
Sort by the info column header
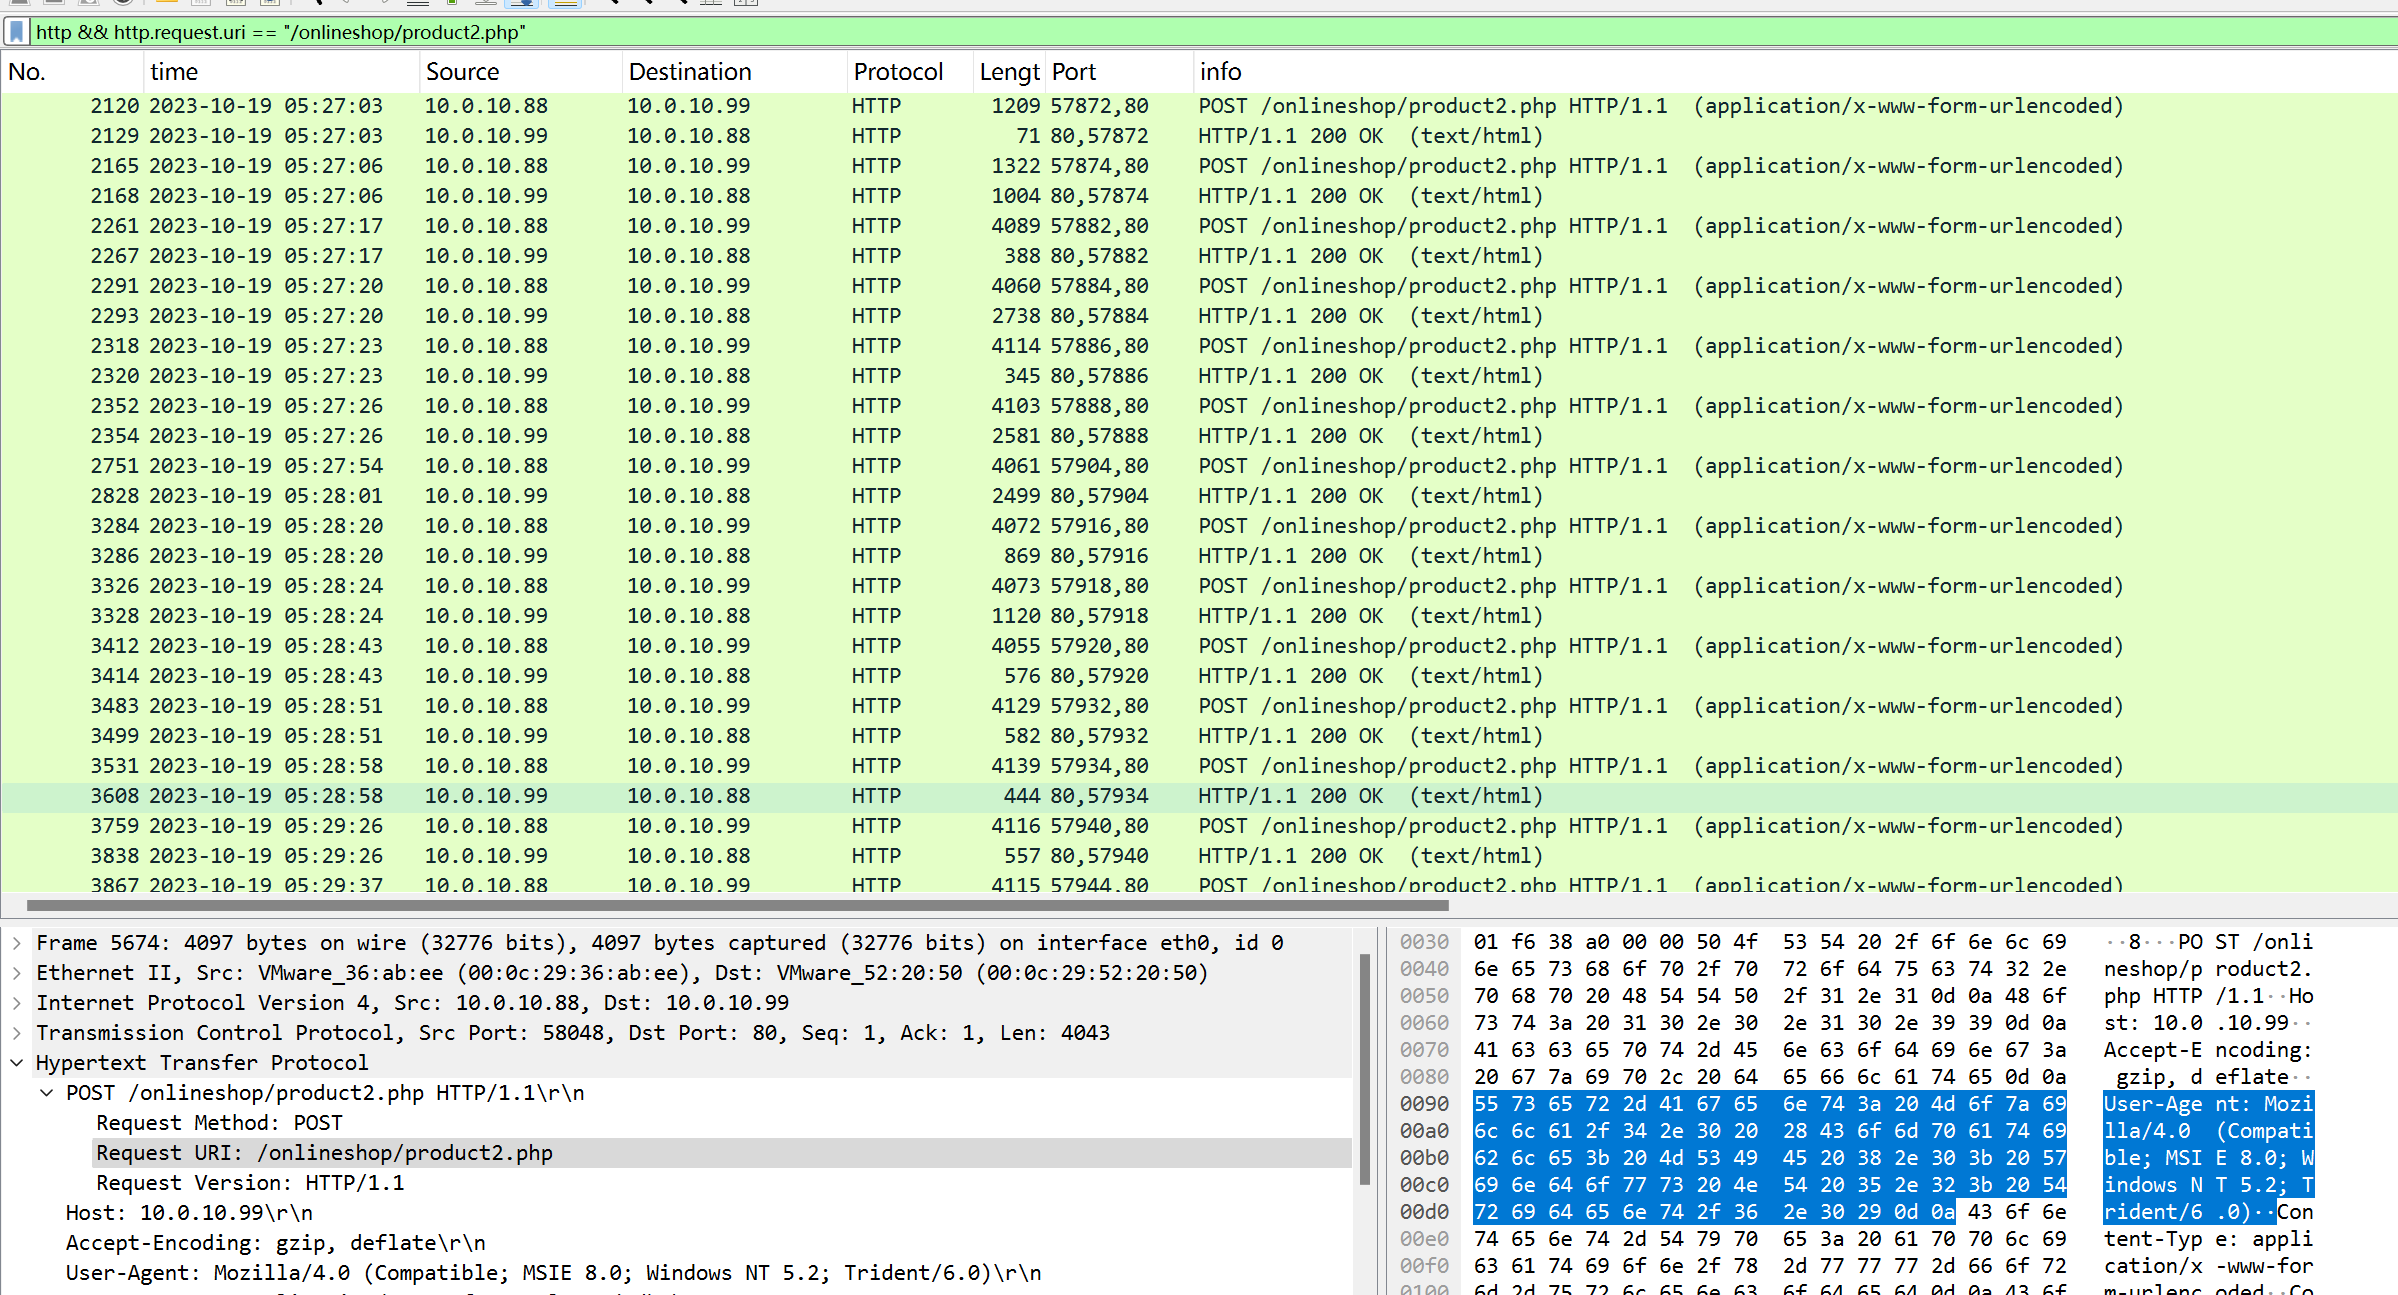tap(1795, 72)
